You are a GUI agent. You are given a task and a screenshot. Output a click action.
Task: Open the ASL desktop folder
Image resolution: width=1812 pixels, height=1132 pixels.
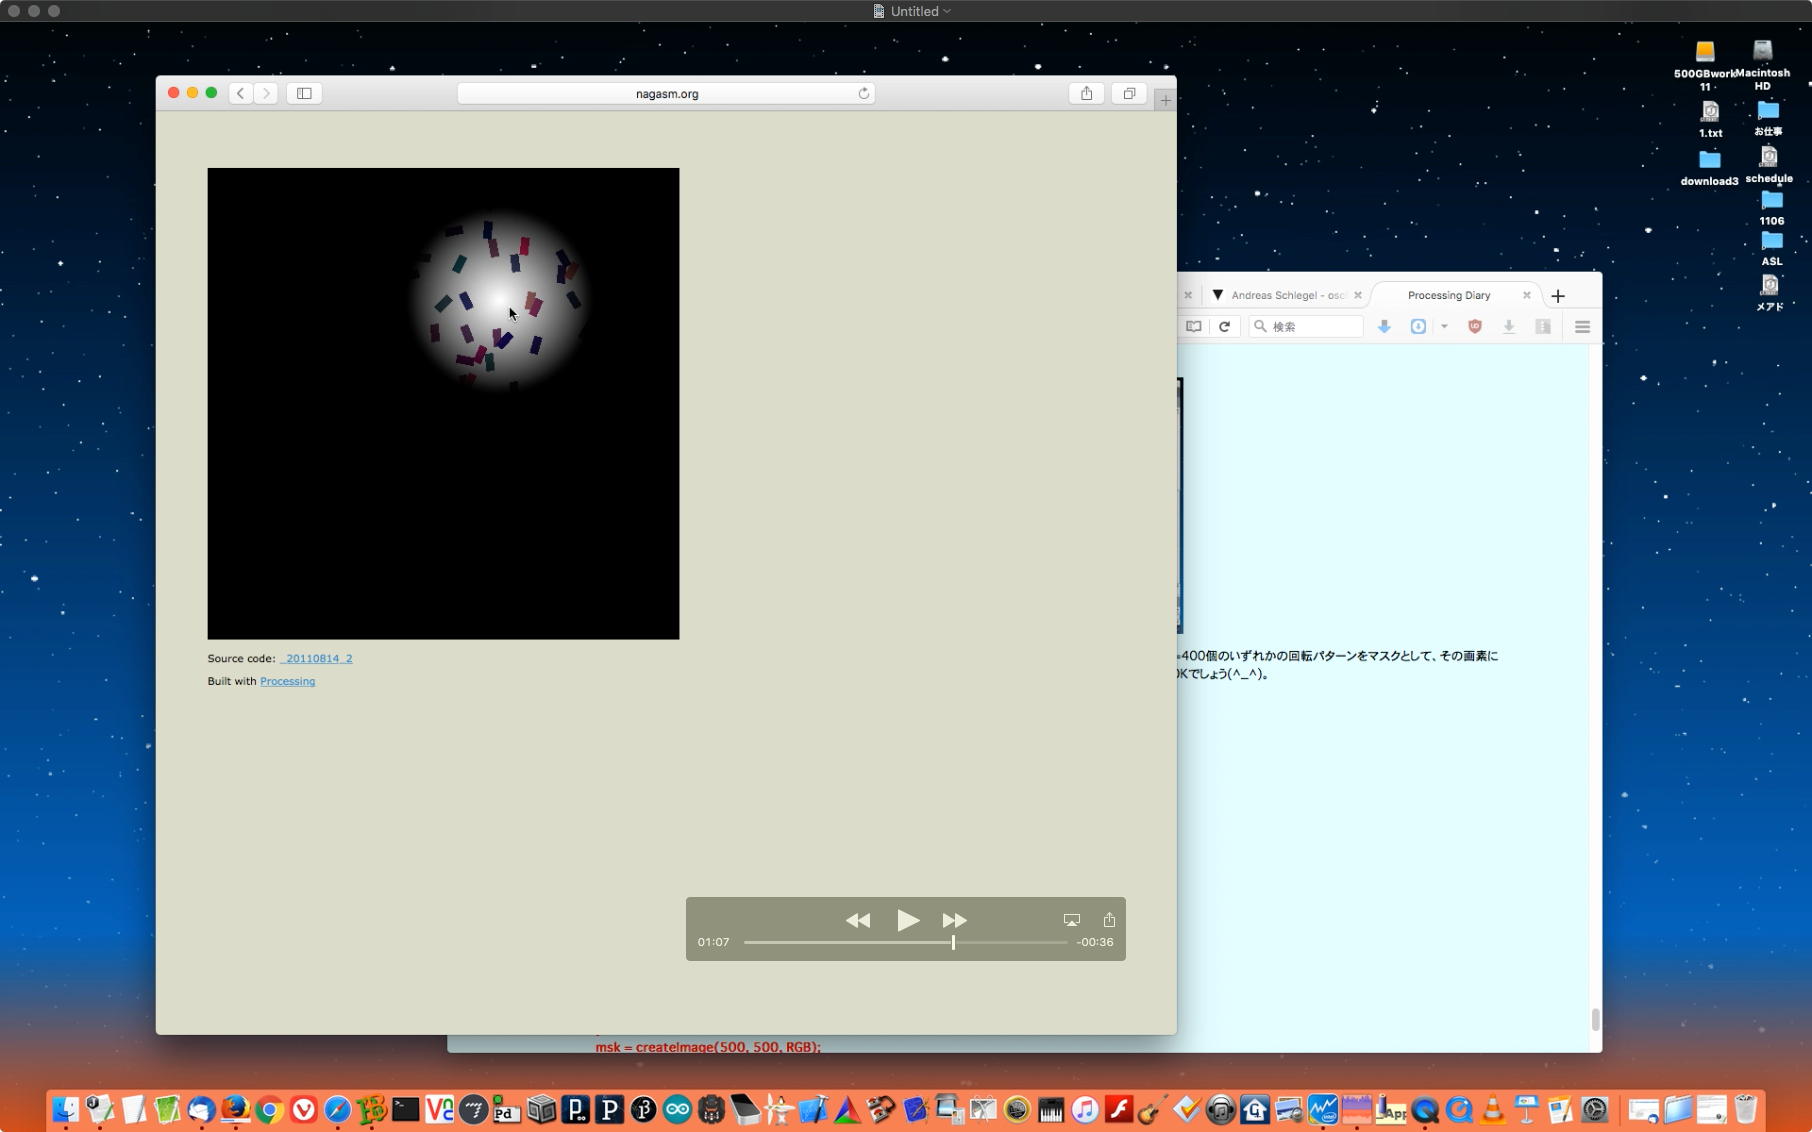pos(1771,240)
